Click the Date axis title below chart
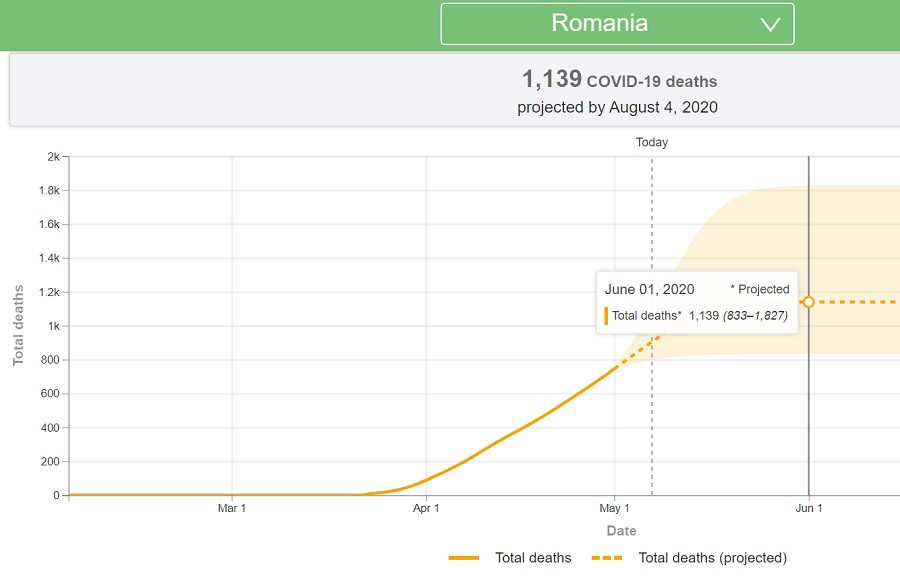The image size is (900, 576). click(x=621, y=531)
